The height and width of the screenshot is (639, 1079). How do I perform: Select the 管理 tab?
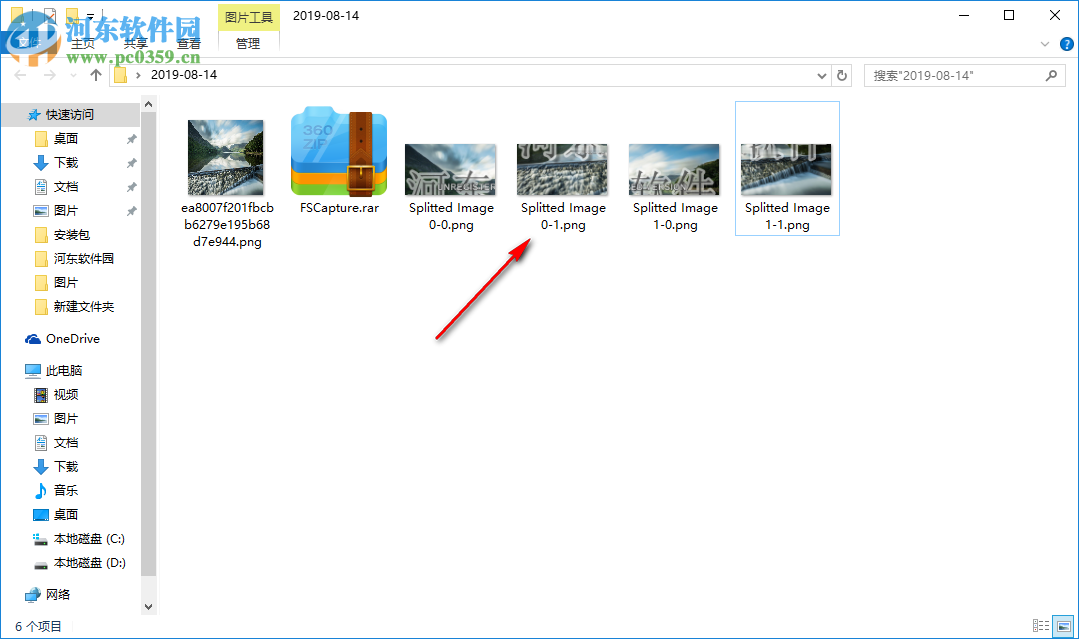[248, 43]
